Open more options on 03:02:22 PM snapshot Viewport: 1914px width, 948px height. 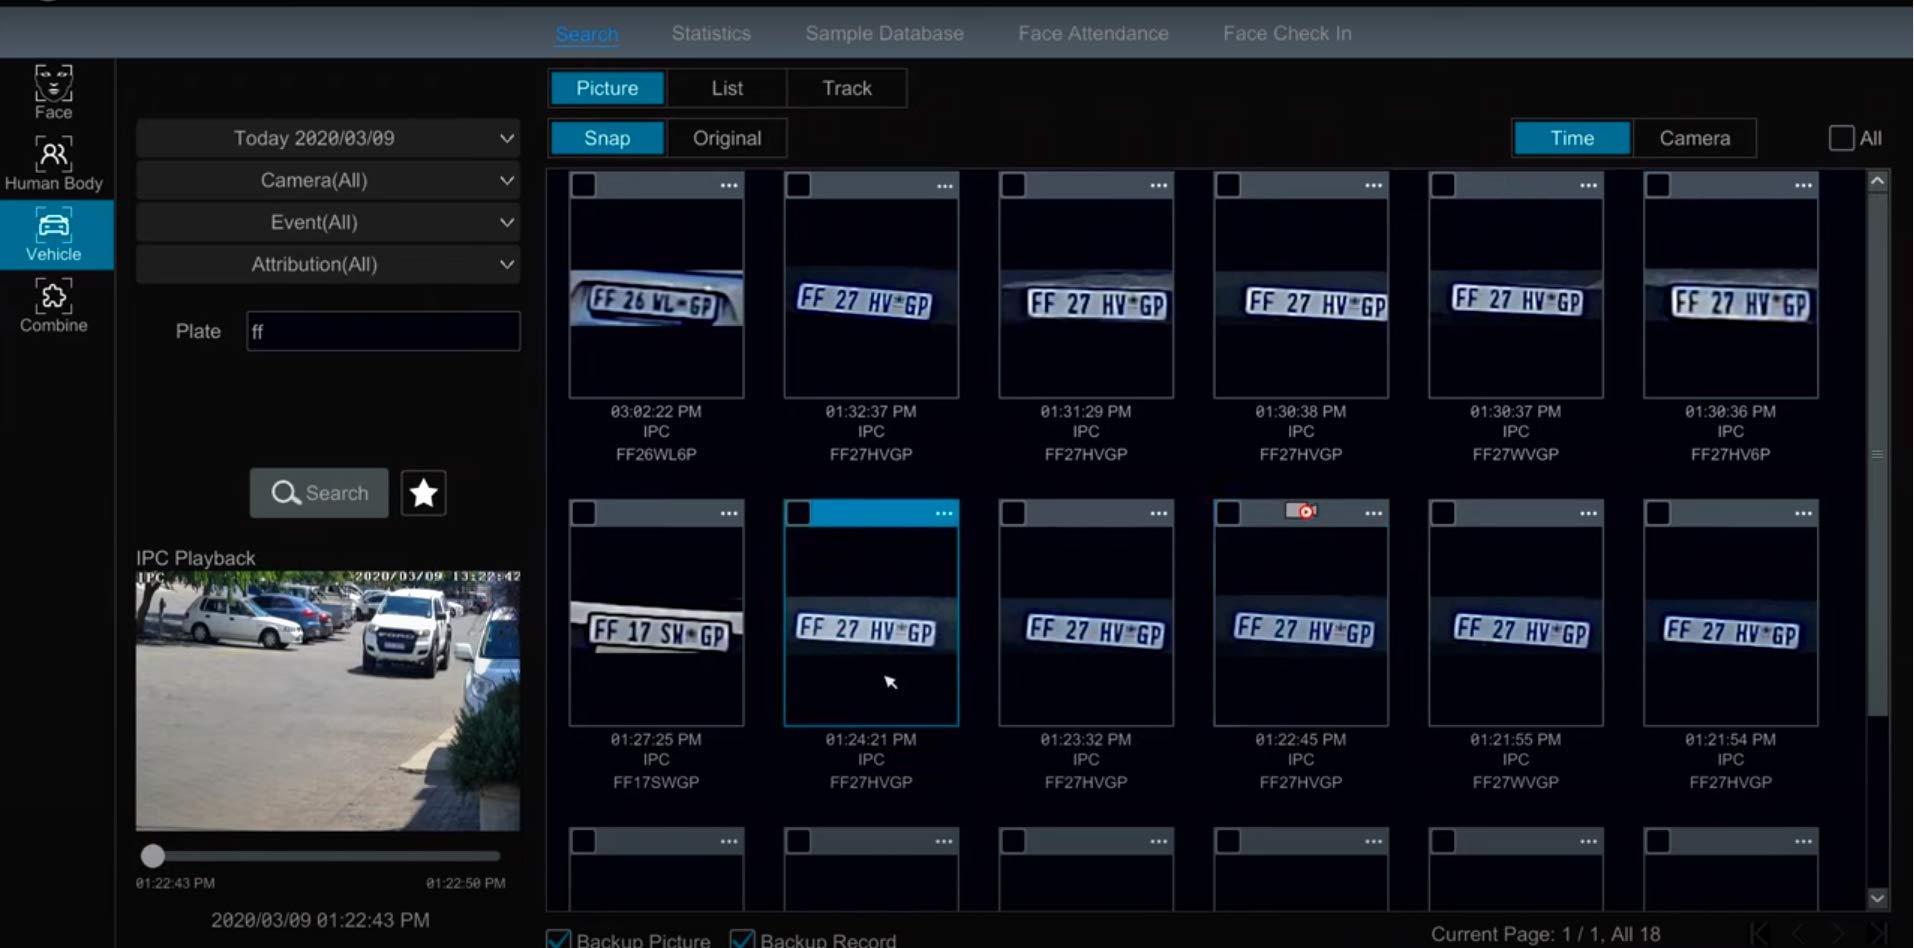click(x=729, y=185)
